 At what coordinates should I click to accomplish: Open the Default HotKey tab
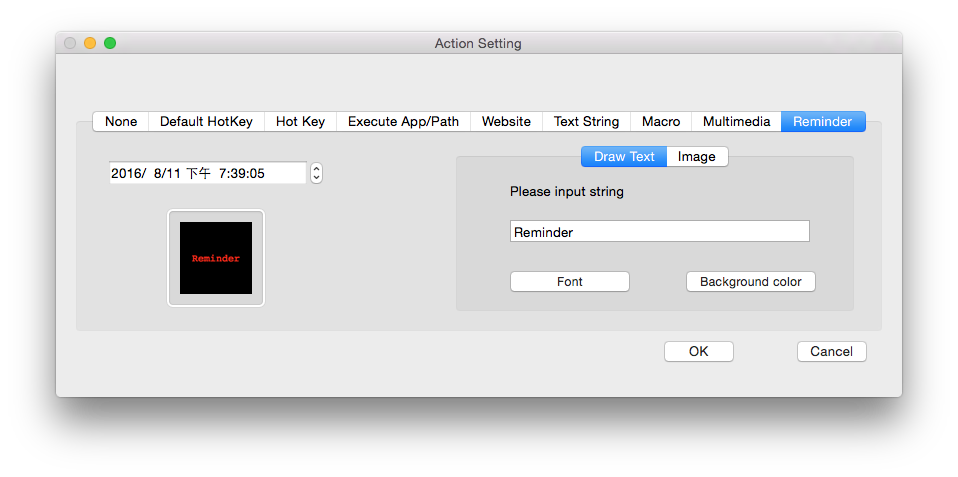(x=206, y=121)
